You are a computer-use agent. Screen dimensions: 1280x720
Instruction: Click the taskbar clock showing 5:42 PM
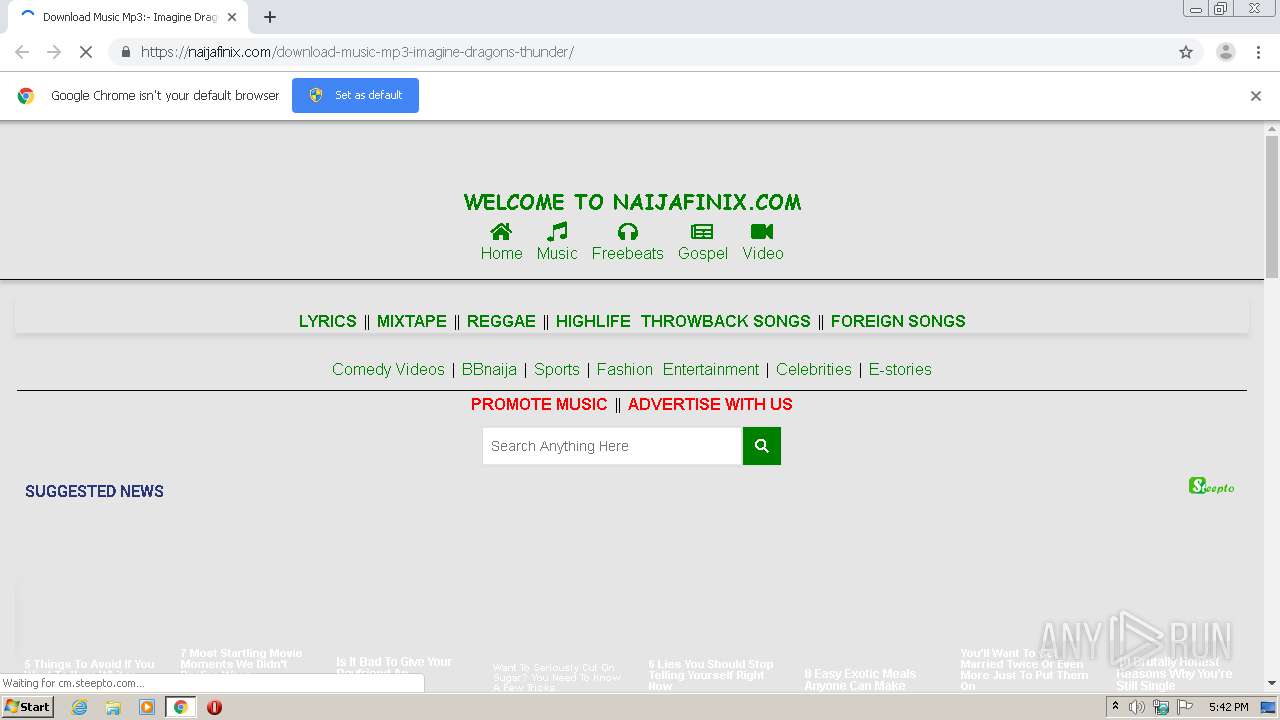tap(1228, 707)
